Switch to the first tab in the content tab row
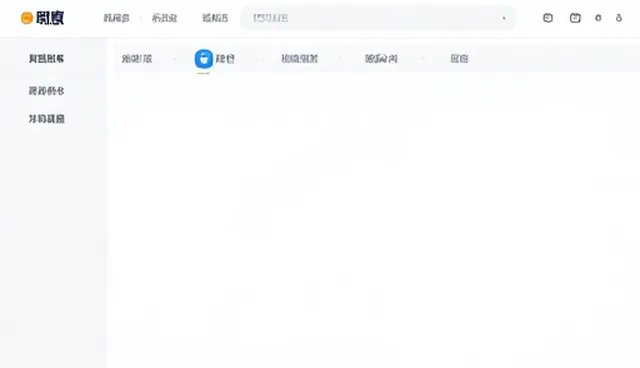The width and height of the screenshot is (640, 368). tap(137, 59)
